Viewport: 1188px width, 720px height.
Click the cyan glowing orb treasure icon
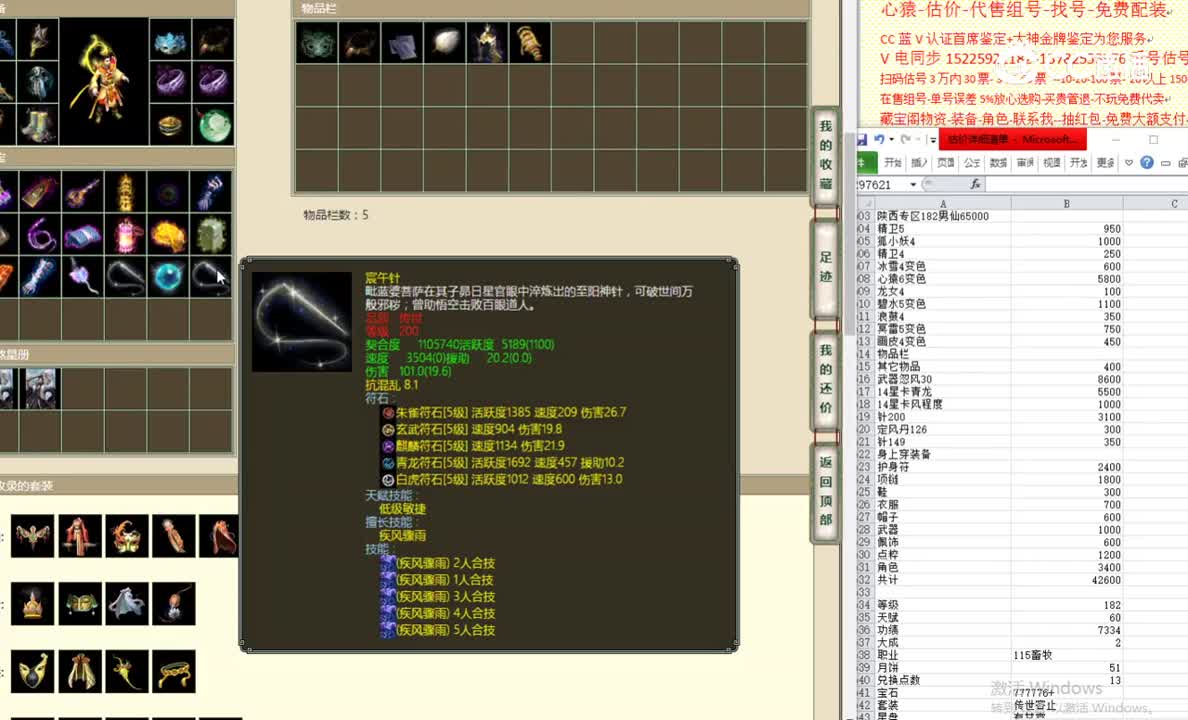pyautogui.click(x=169, y=277)
